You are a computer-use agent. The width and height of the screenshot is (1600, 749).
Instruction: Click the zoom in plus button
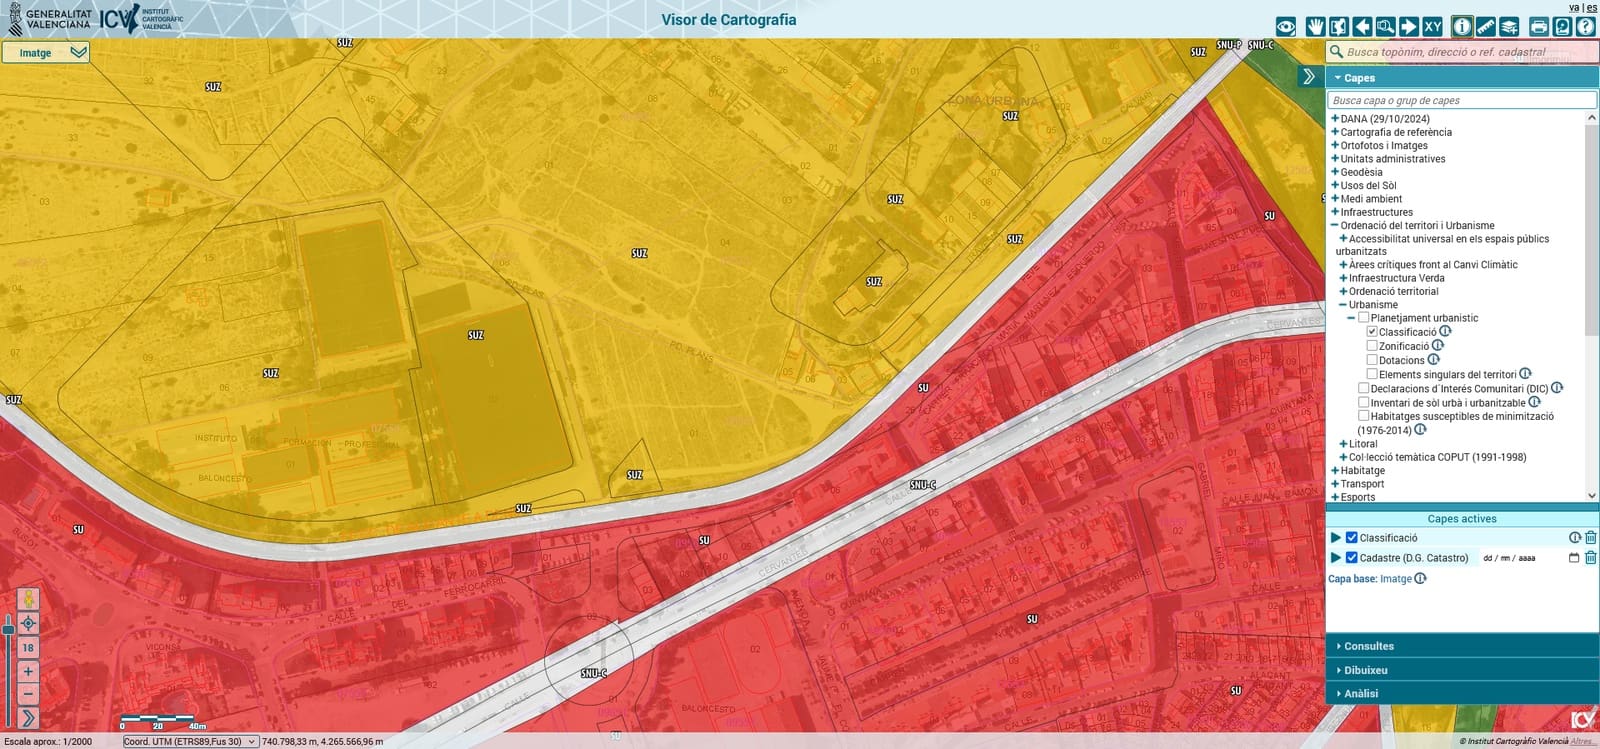(28, 671)
